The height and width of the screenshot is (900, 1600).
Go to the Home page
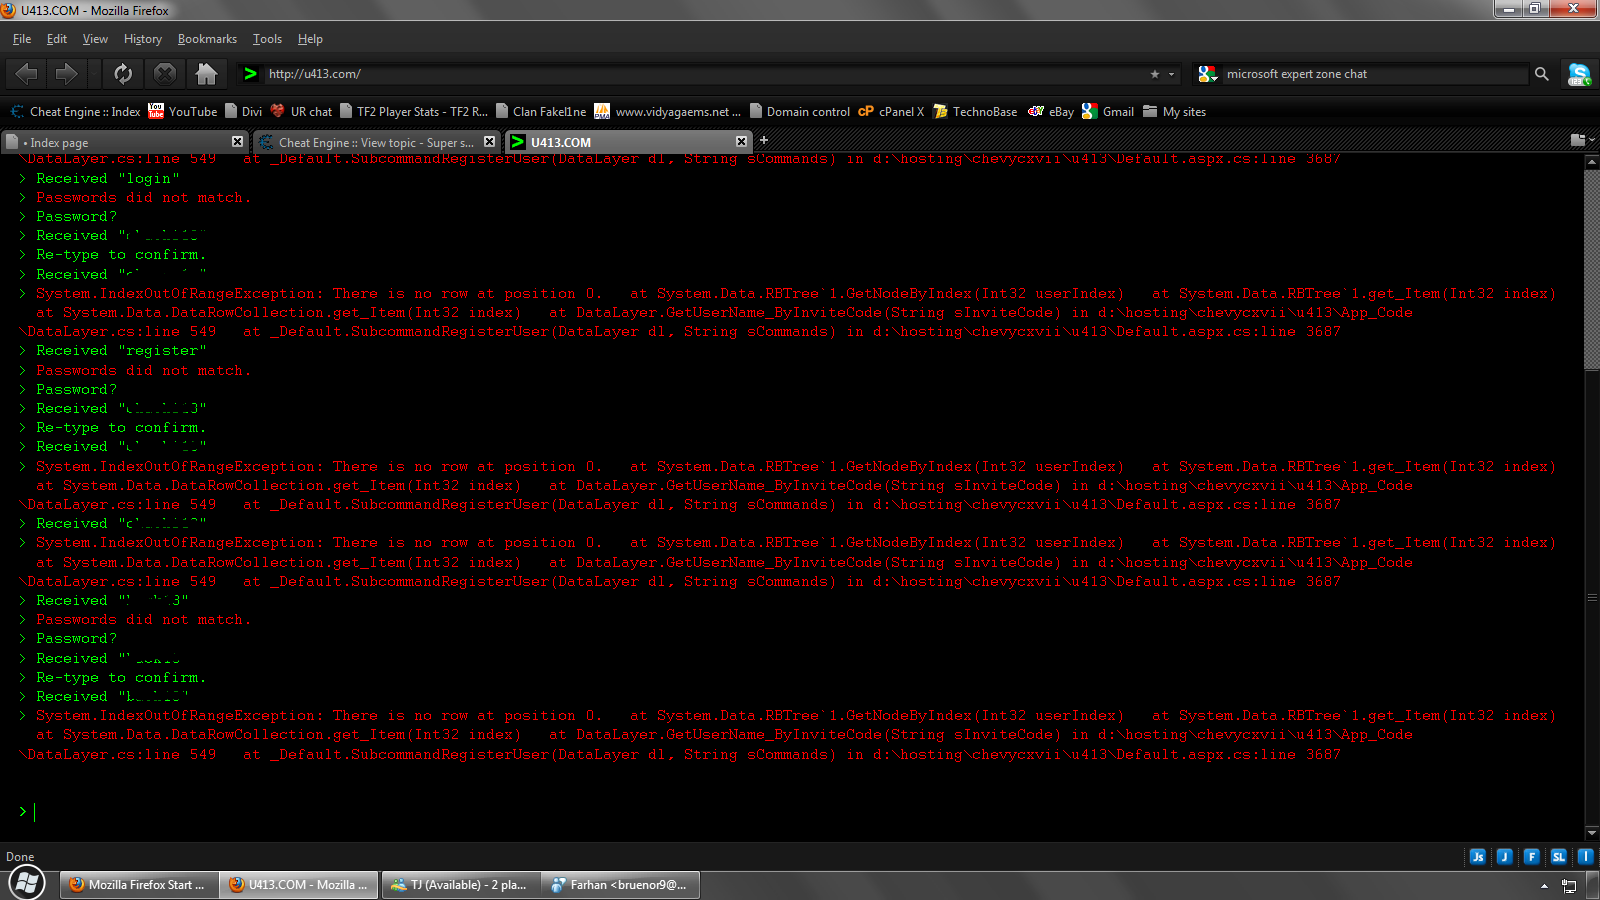[207, 73]
